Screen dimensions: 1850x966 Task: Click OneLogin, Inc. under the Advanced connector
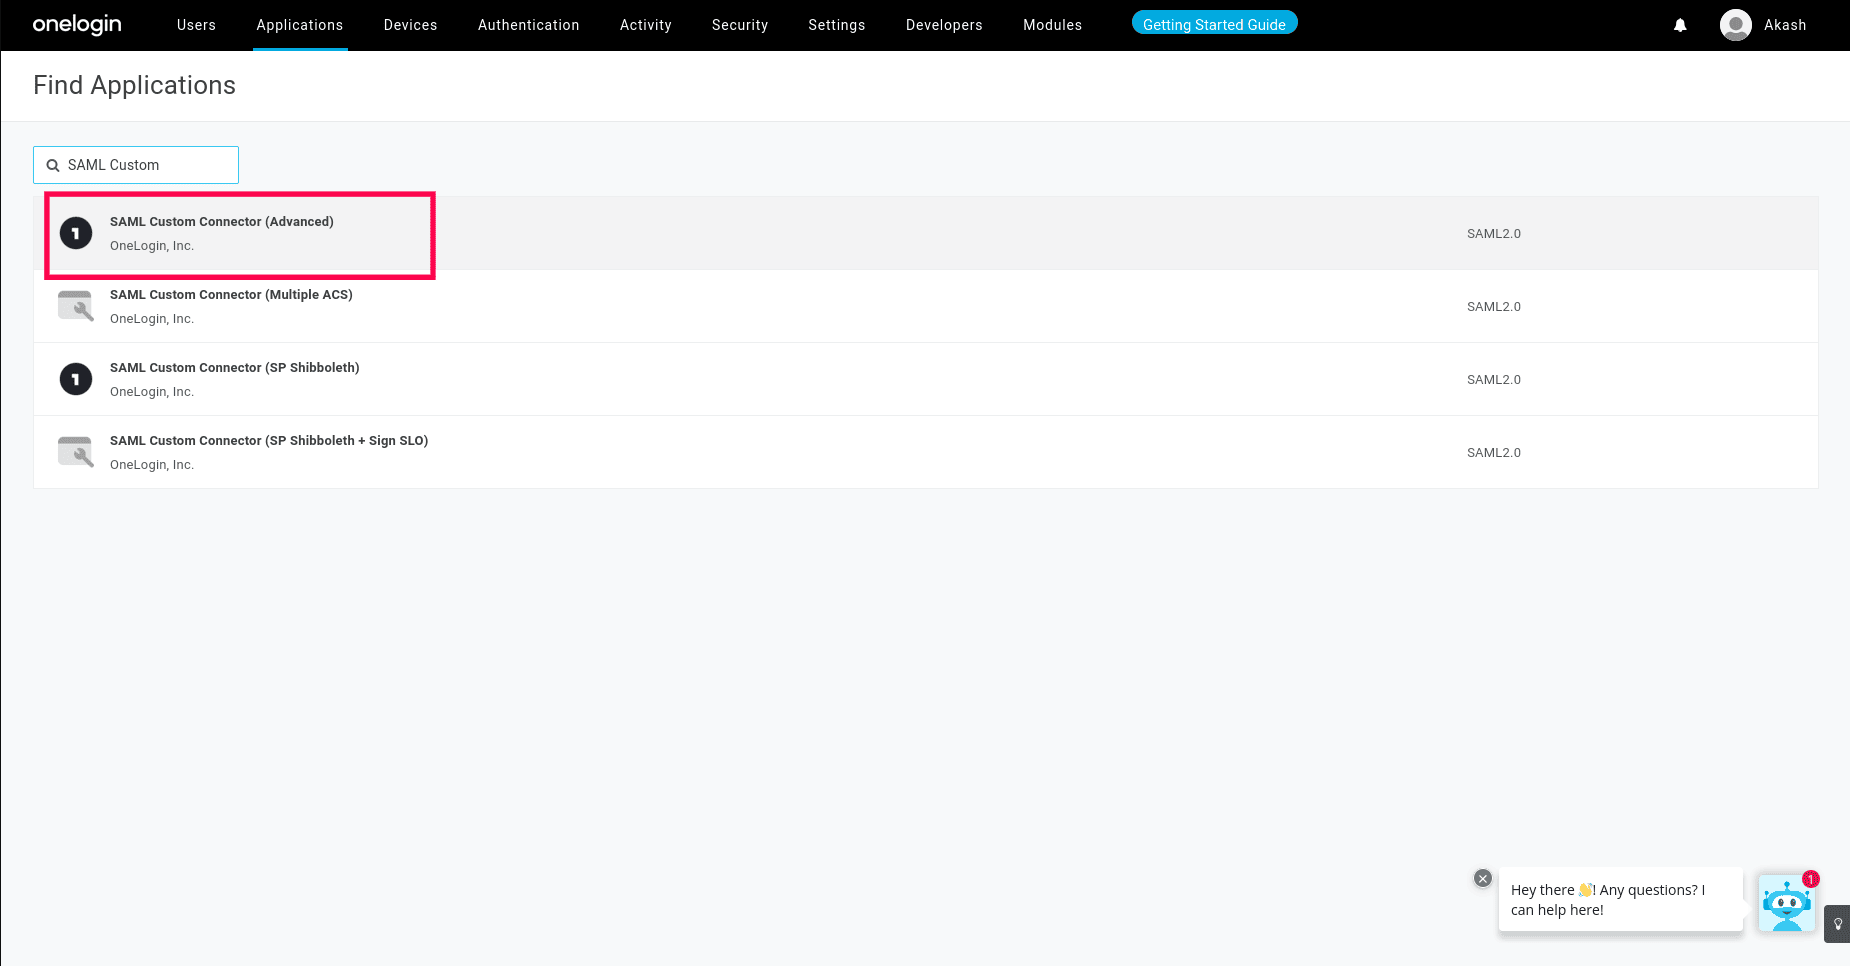(x=152, y=246)
